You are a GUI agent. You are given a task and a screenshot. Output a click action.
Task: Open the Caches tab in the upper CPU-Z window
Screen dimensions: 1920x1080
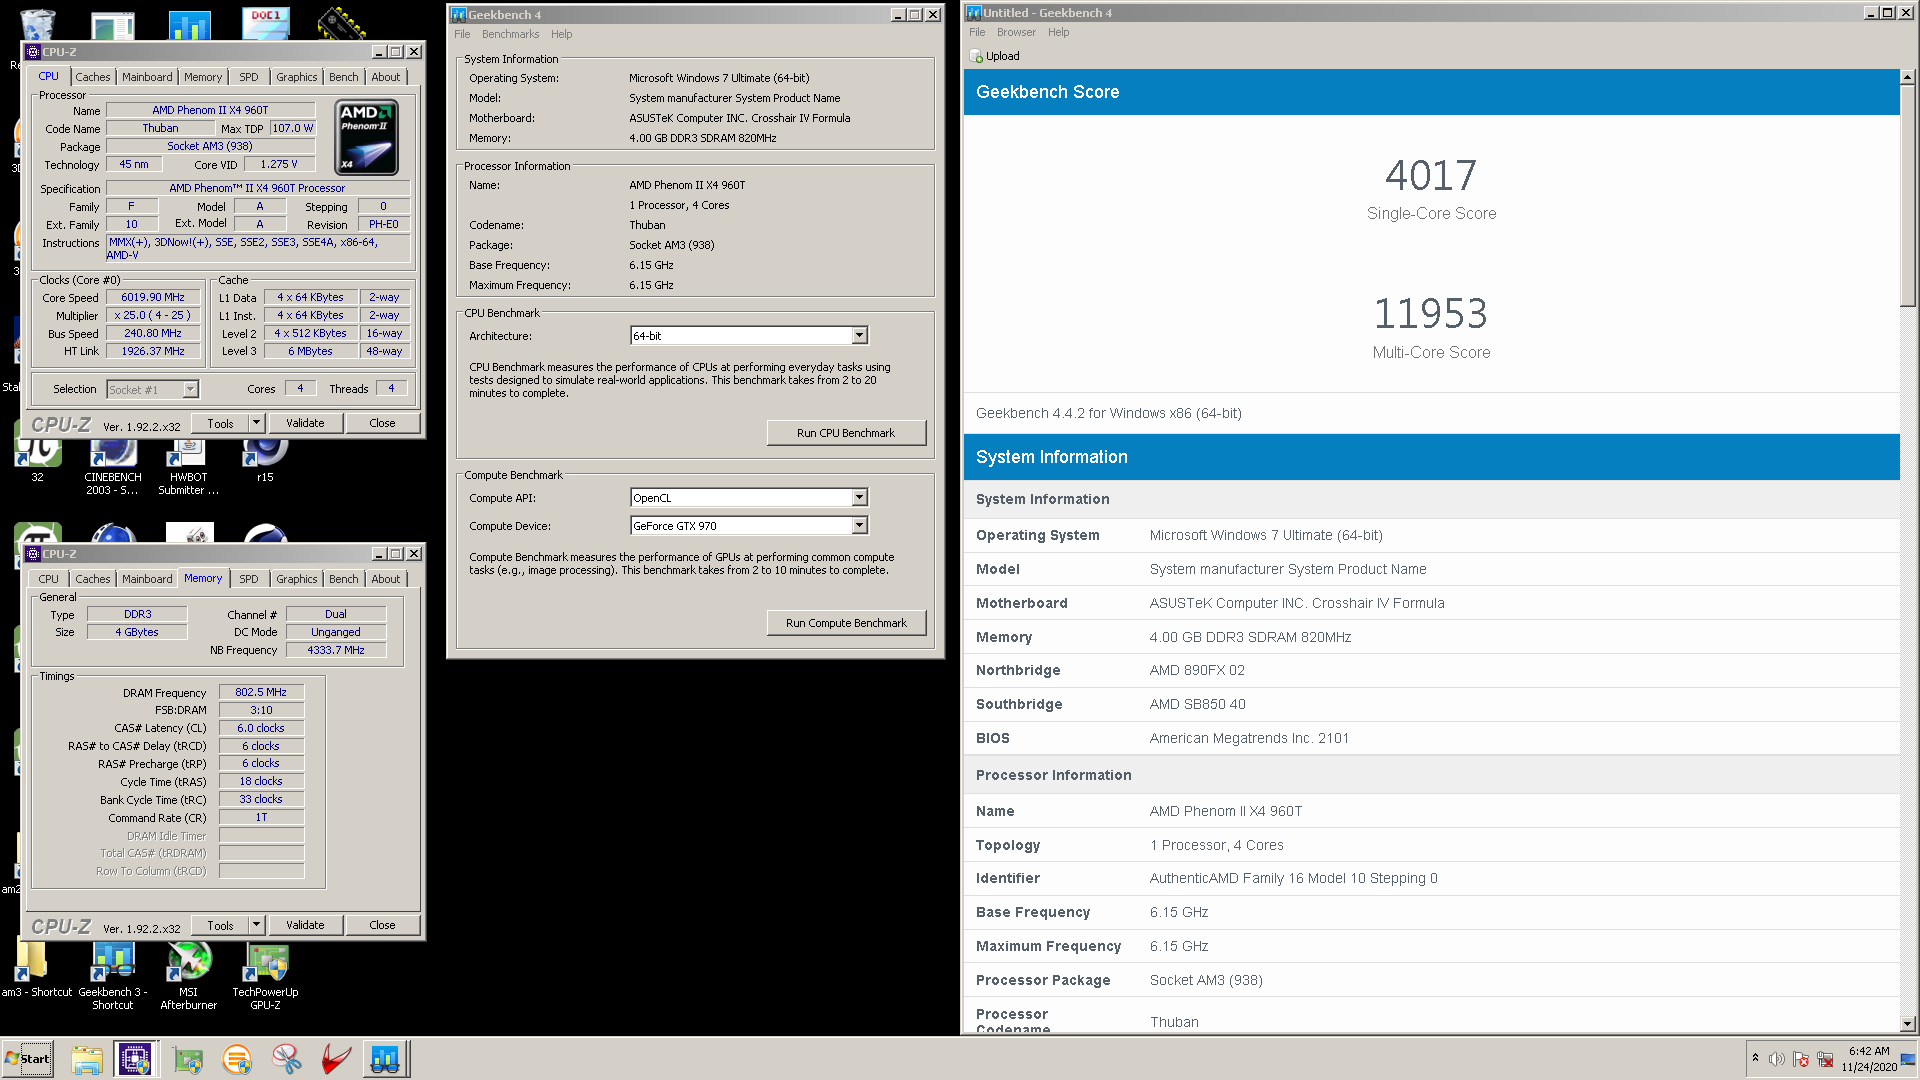(93, 77)
